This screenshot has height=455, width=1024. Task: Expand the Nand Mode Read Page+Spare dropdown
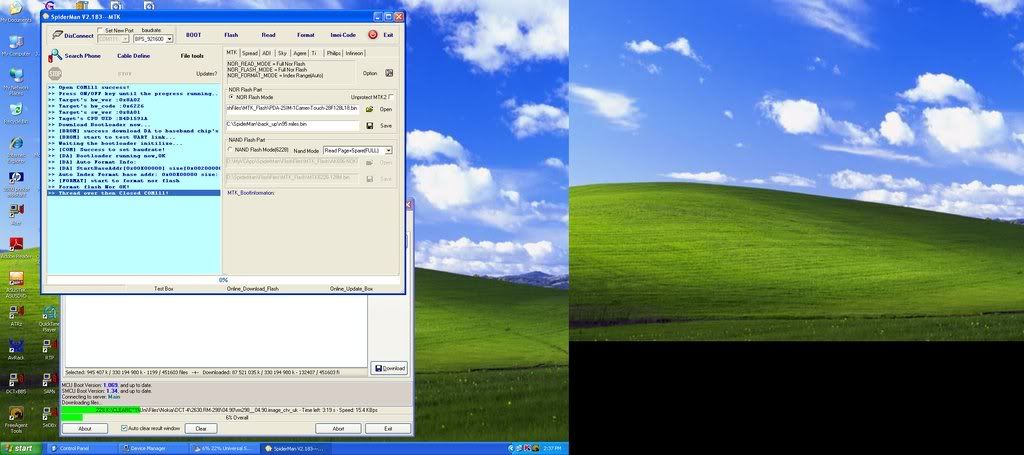point(357,150)
